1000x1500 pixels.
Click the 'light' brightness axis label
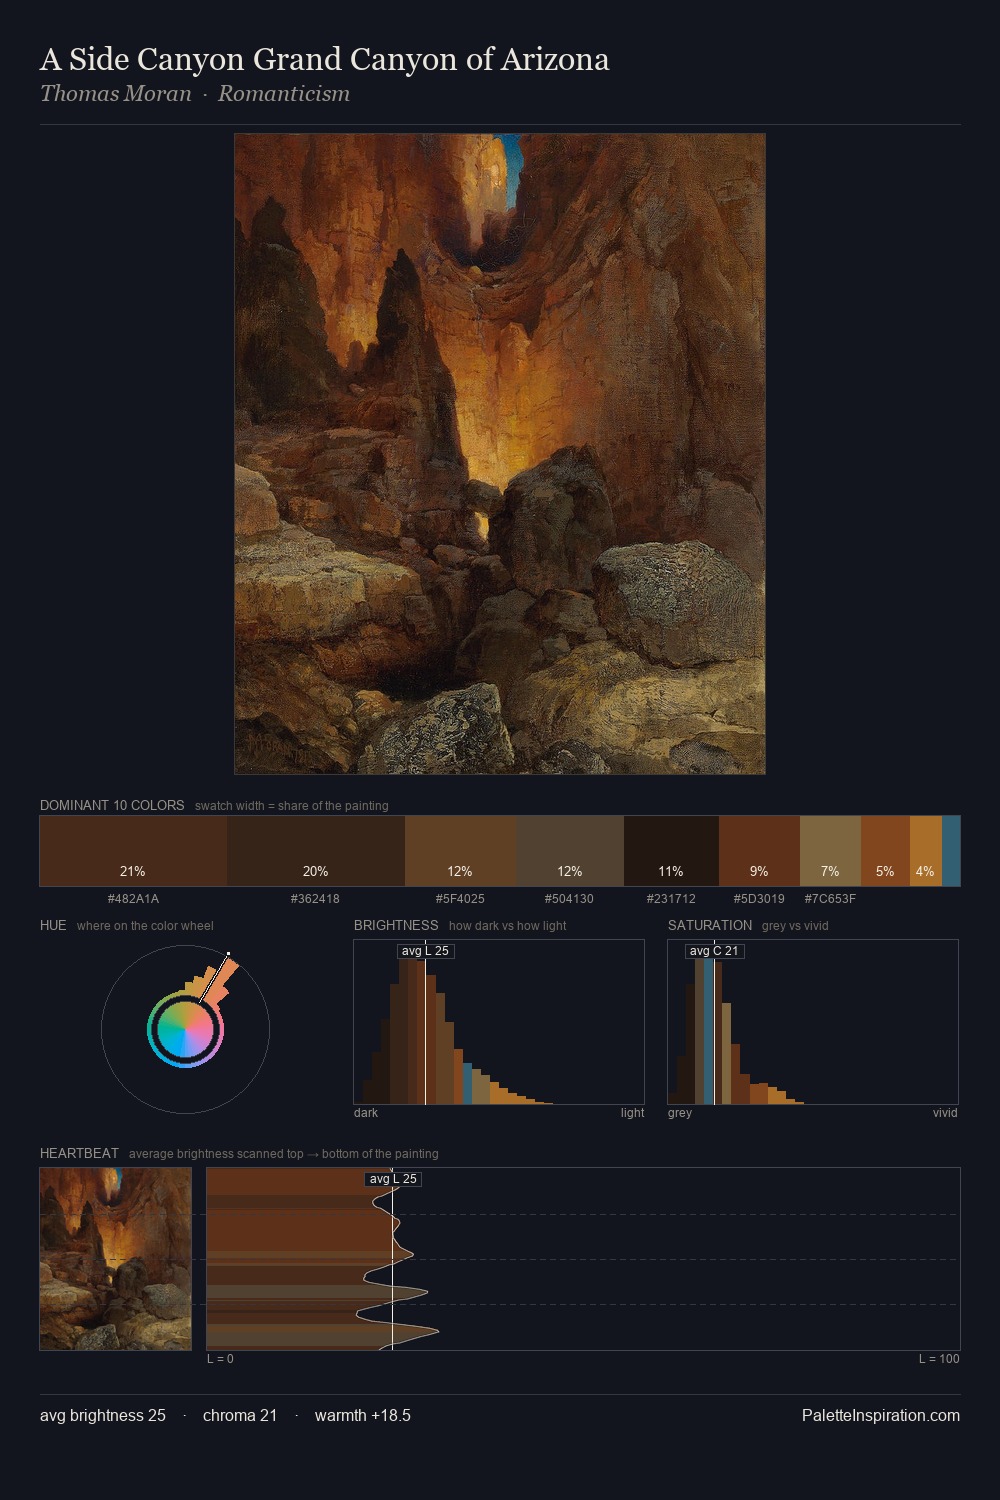coord(633,1113)
